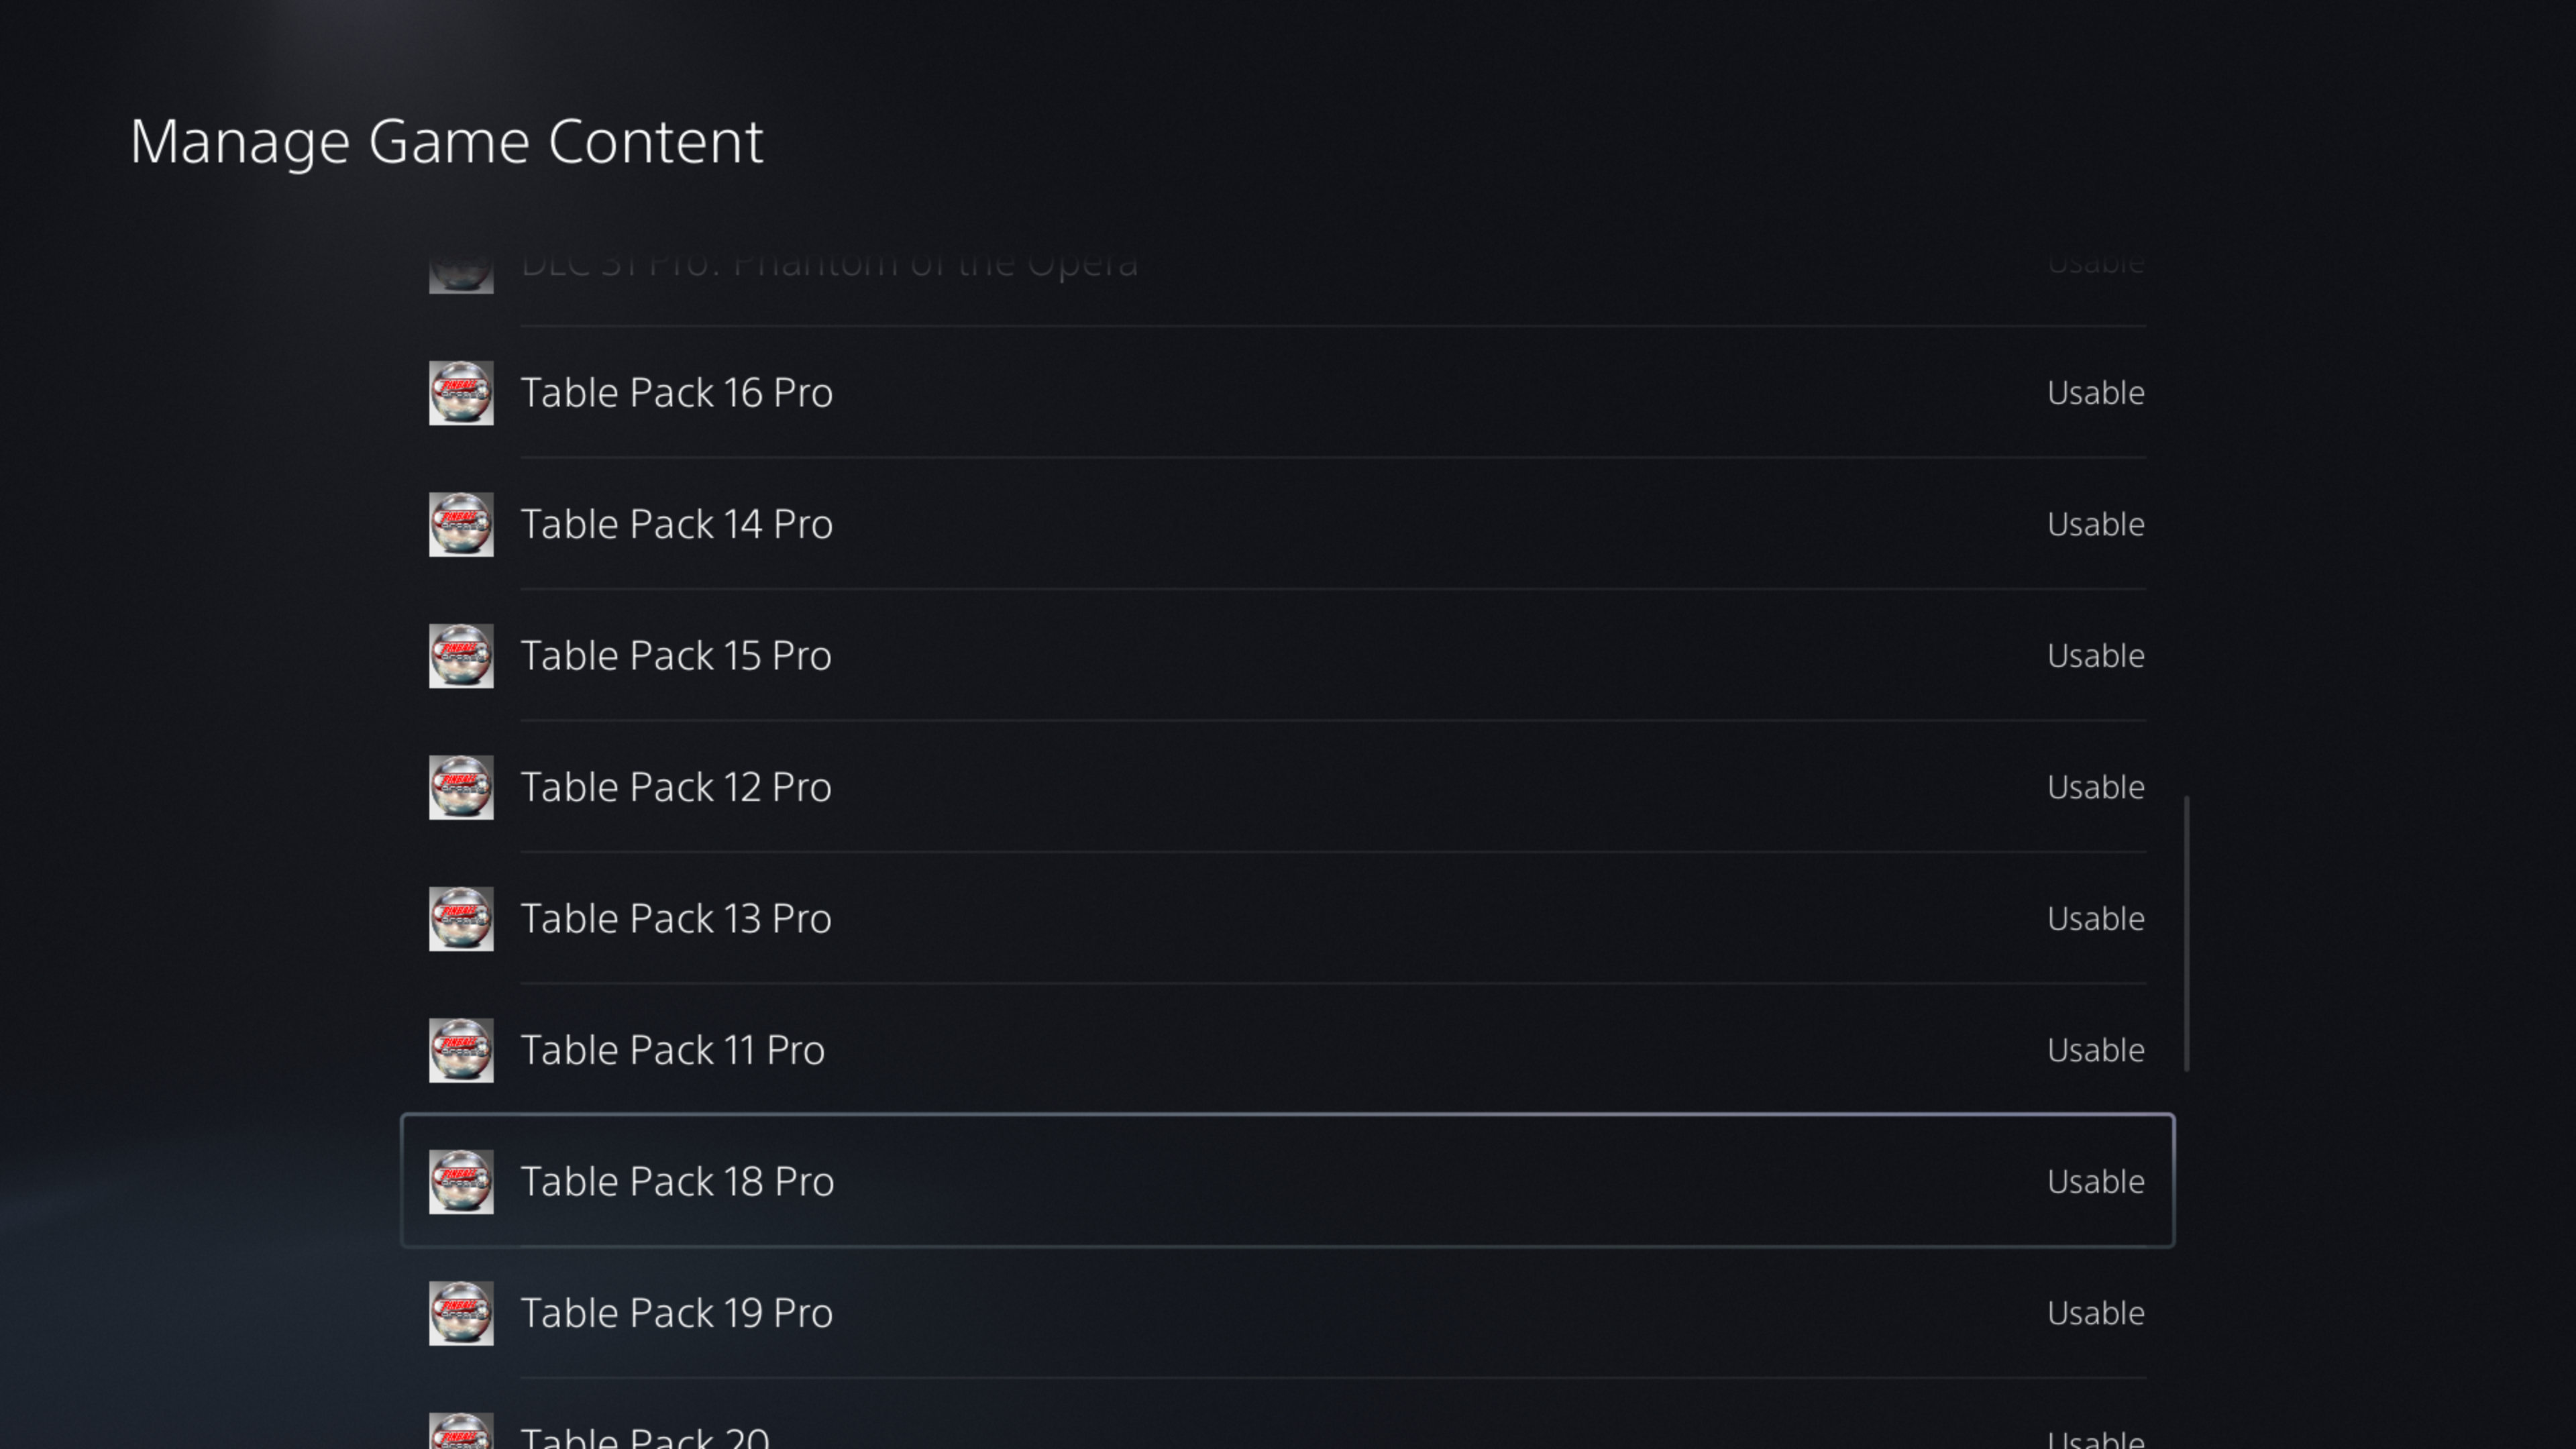The height and width of the screenshot is (1449, 2576).
Task: Click the Table Pack 16 Pro pinball icon
Action: (461, 393)
